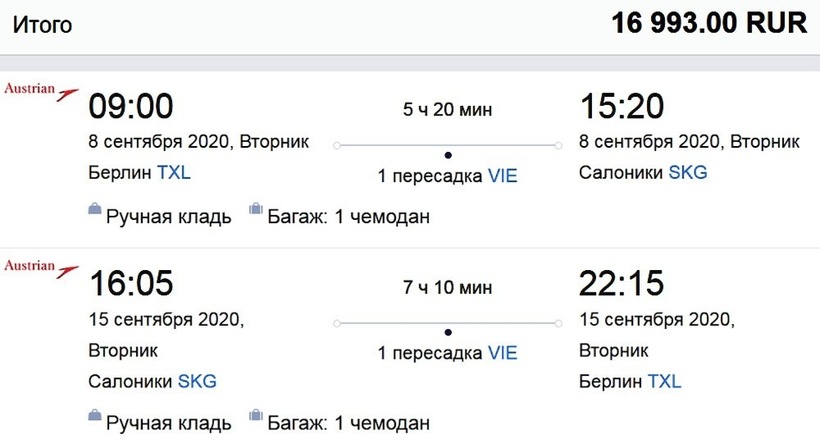
Task: Open the VIE transfer link on return flight
Action: coord(503,353)
